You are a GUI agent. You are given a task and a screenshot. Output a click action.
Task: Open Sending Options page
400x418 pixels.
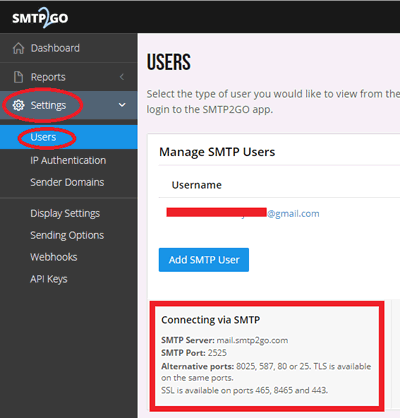[67, 235]
